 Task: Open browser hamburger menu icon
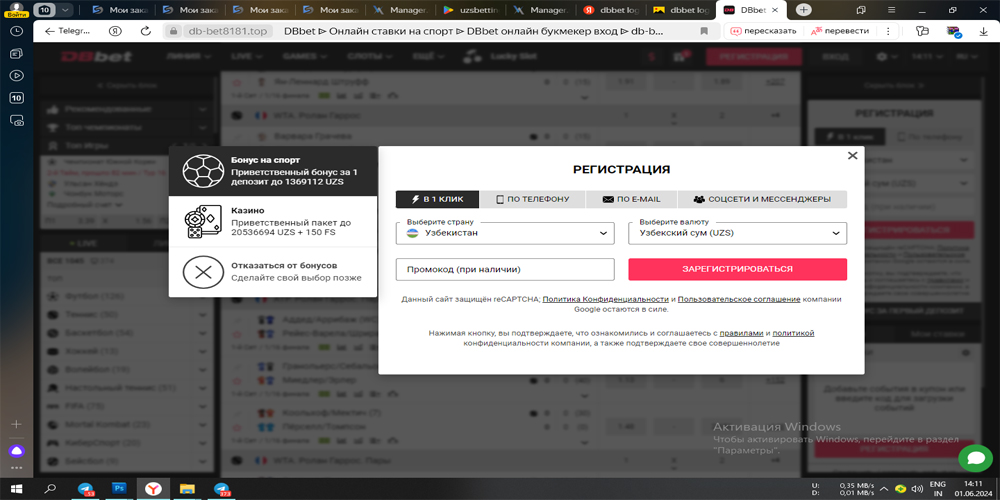891,10
